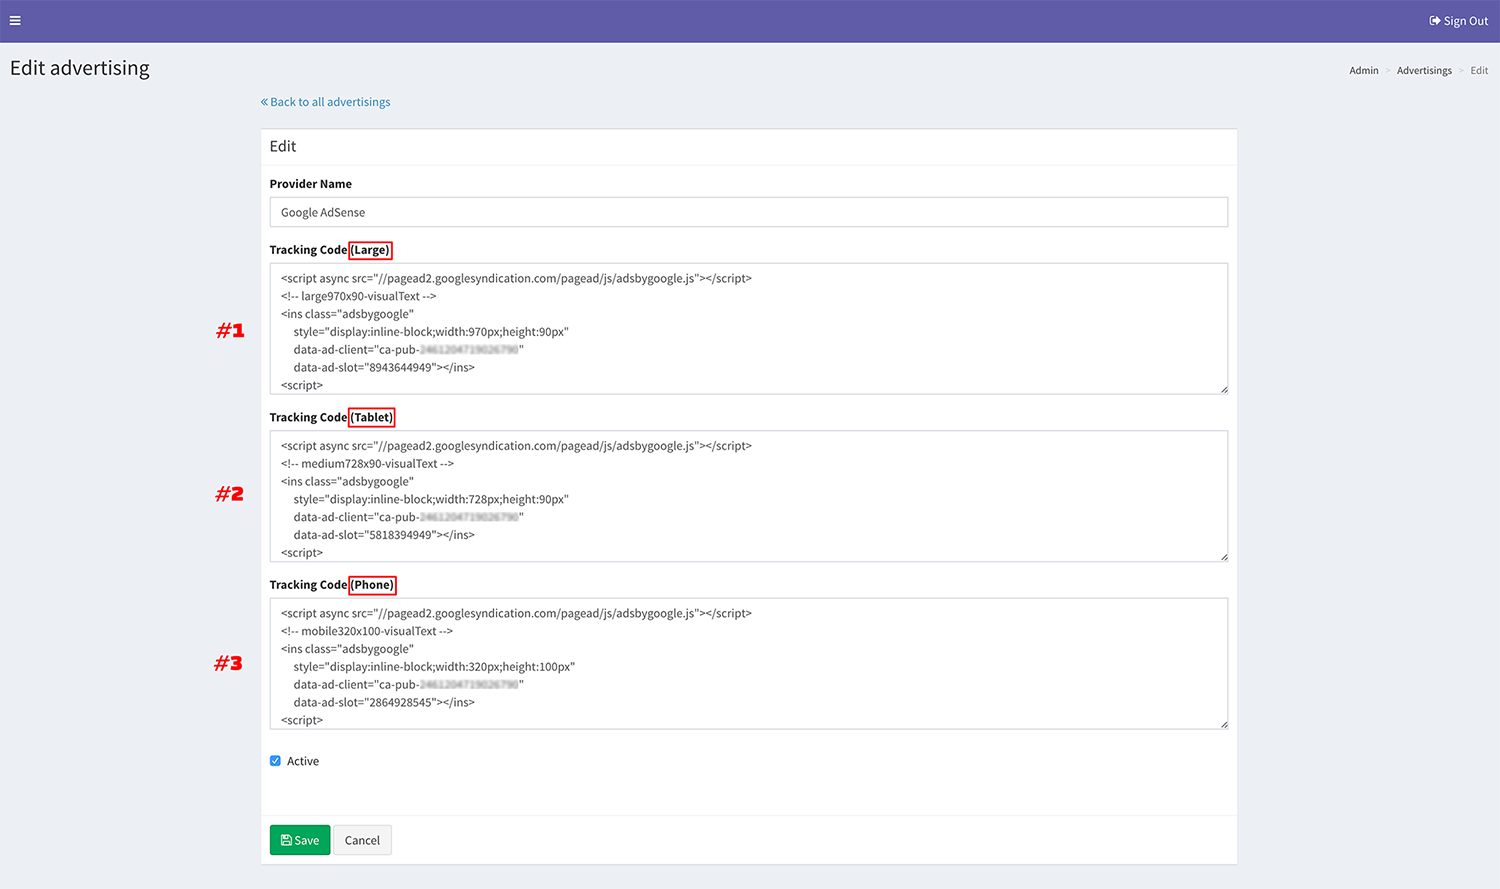1500x889 pixels.
Task: Go to Advertisings breadcrumb
Action: click(x=1424, y=71)
